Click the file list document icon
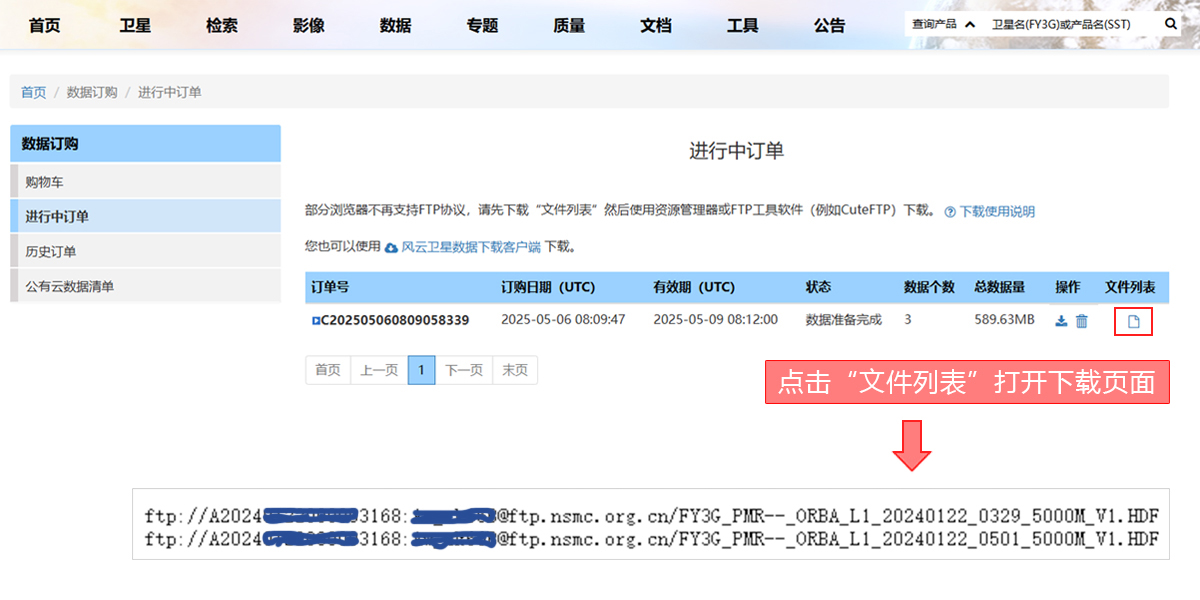1200x600 pixels. click(x=1133, y=321)
